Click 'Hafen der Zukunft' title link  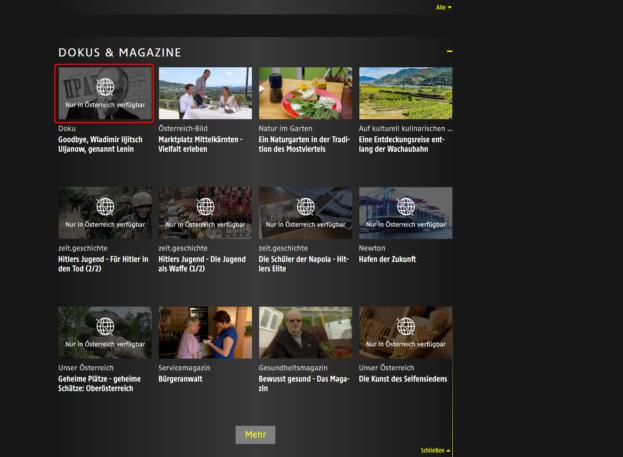coord(387,259)
